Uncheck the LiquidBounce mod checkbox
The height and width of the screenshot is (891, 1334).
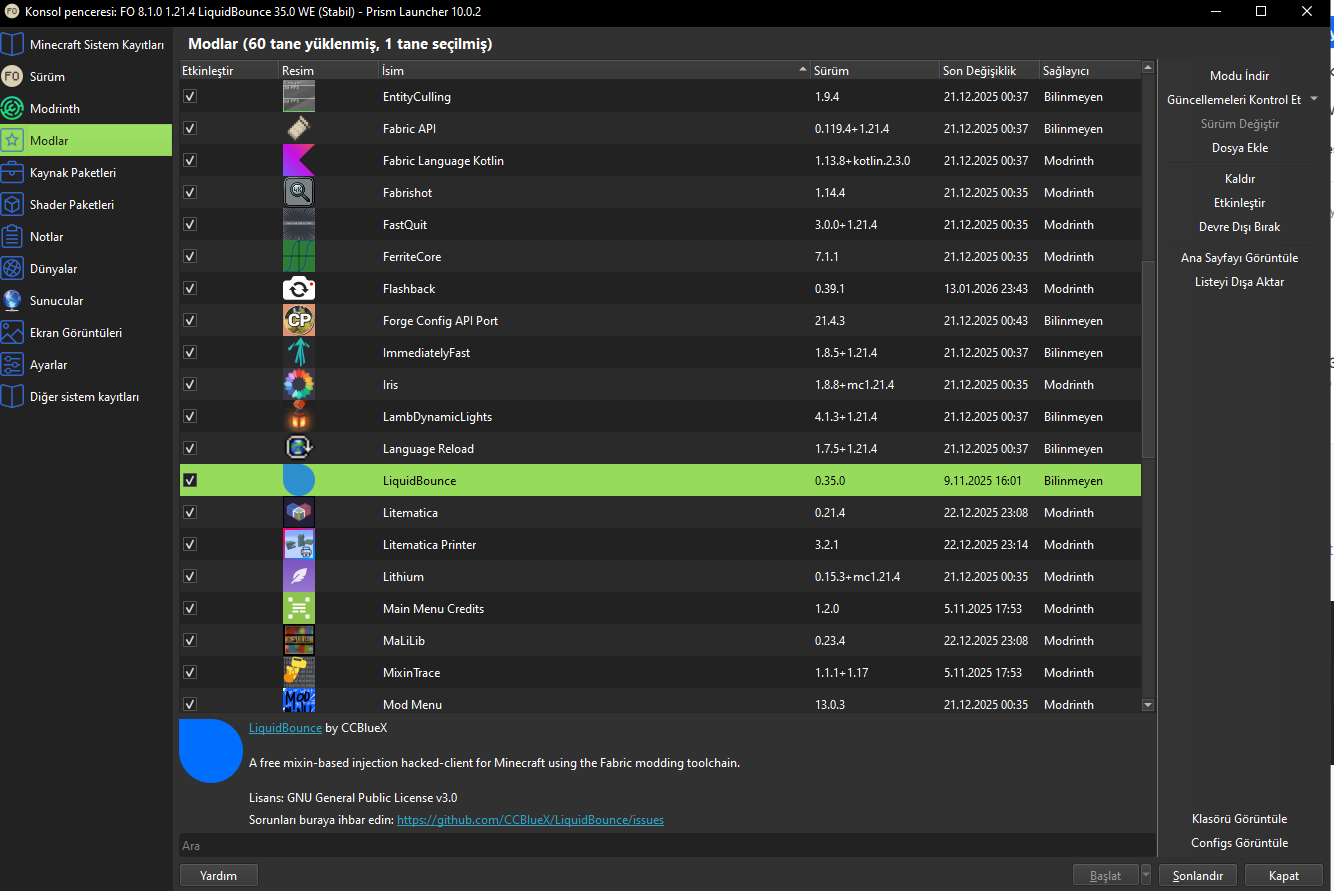pos(190,480)
